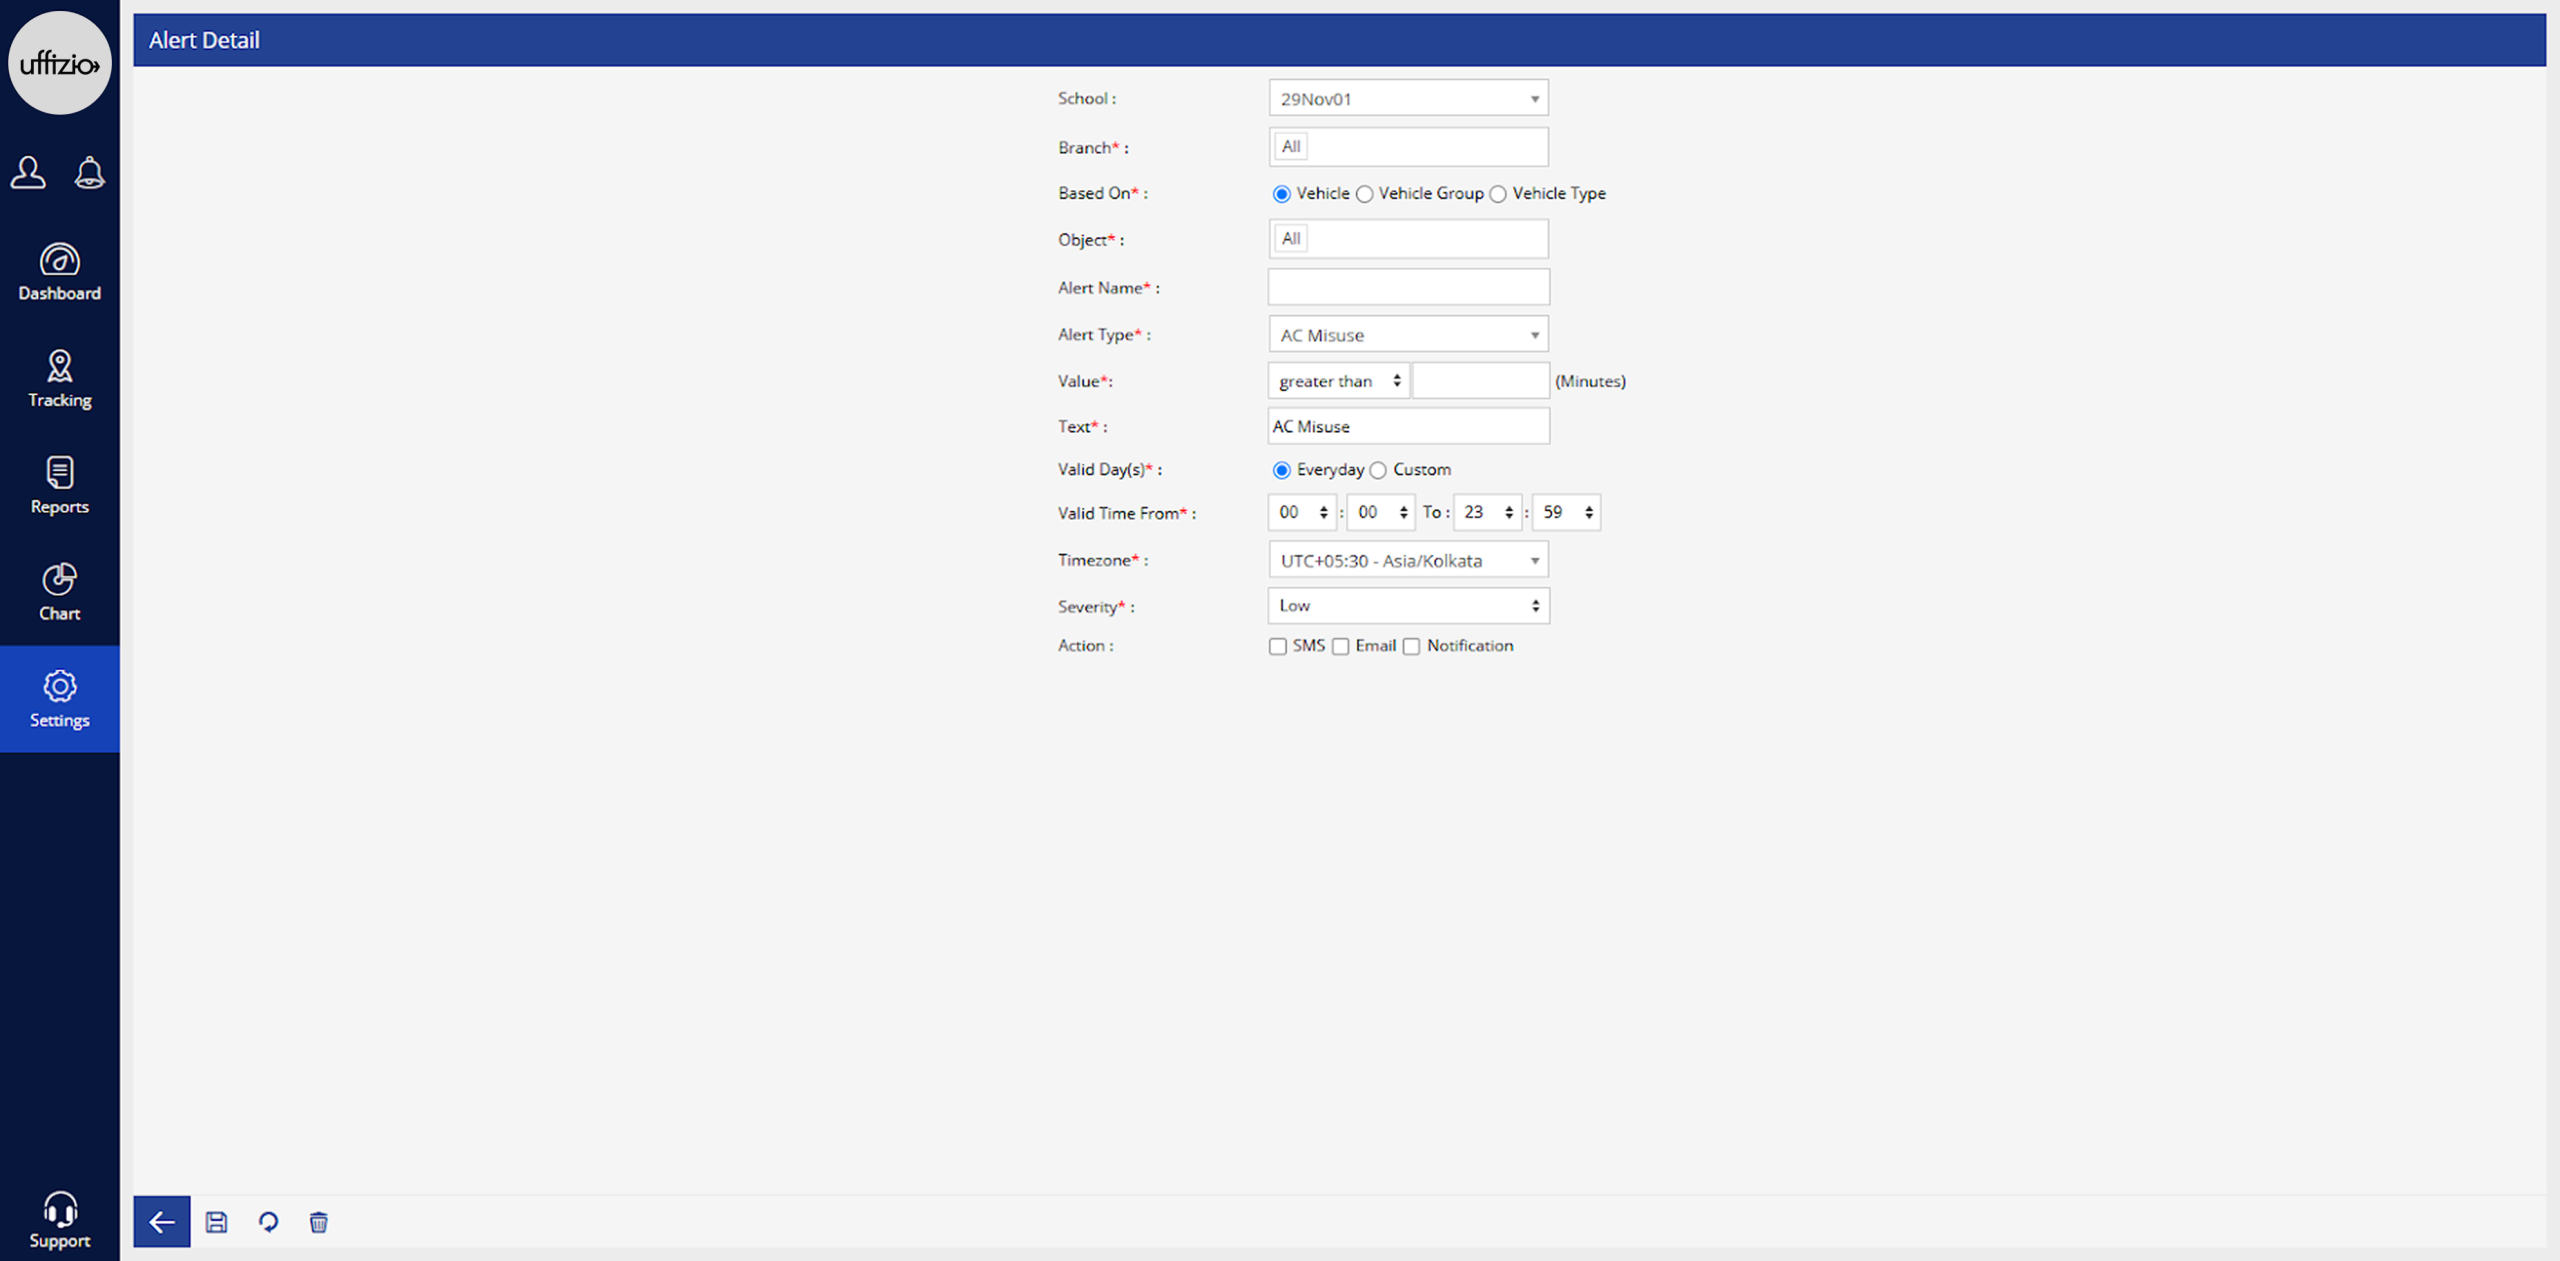Open the notifications bell icon
The height and width of the screenshot is (1261, 2560).
(89, 172)
